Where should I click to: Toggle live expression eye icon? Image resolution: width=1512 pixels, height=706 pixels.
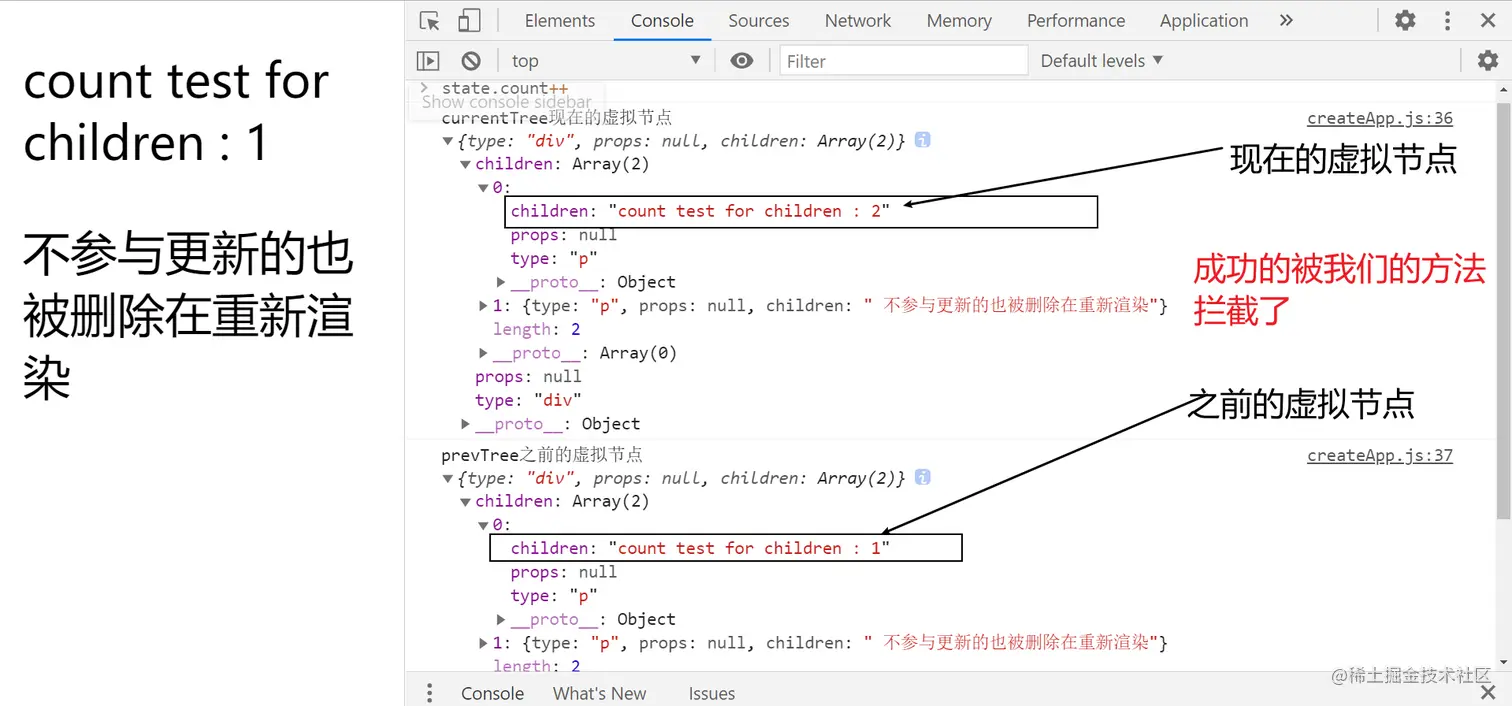tap(741, 61)
